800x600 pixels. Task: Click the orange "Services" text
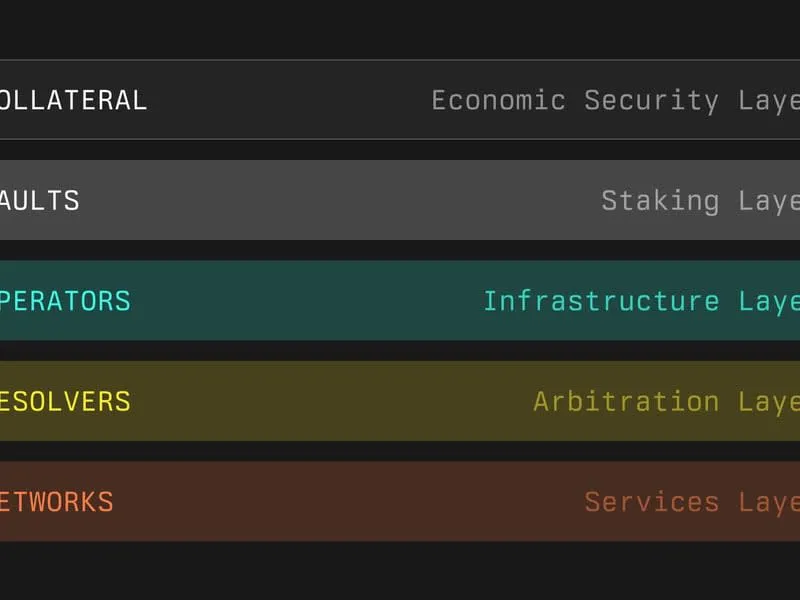tap(651, 501)
